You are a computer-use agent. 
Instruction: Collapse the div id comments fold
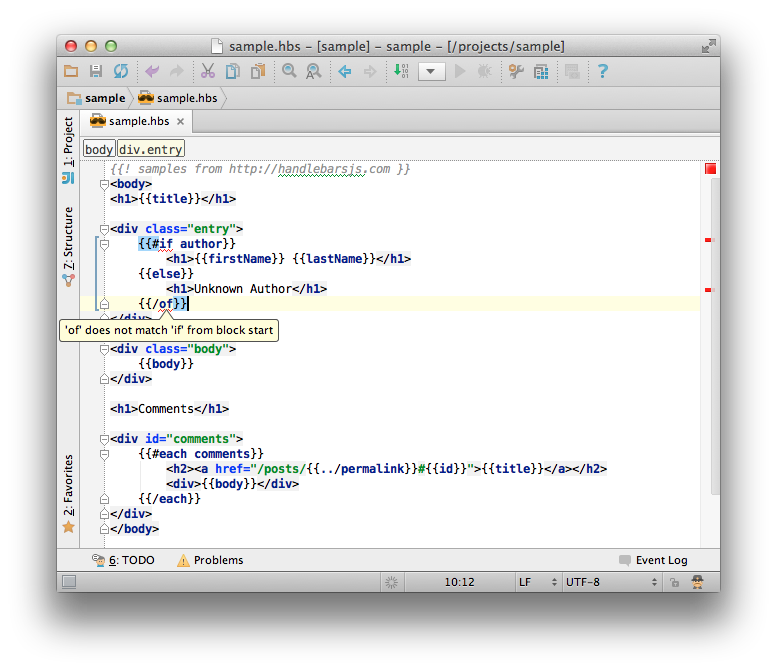pos(104,439)
